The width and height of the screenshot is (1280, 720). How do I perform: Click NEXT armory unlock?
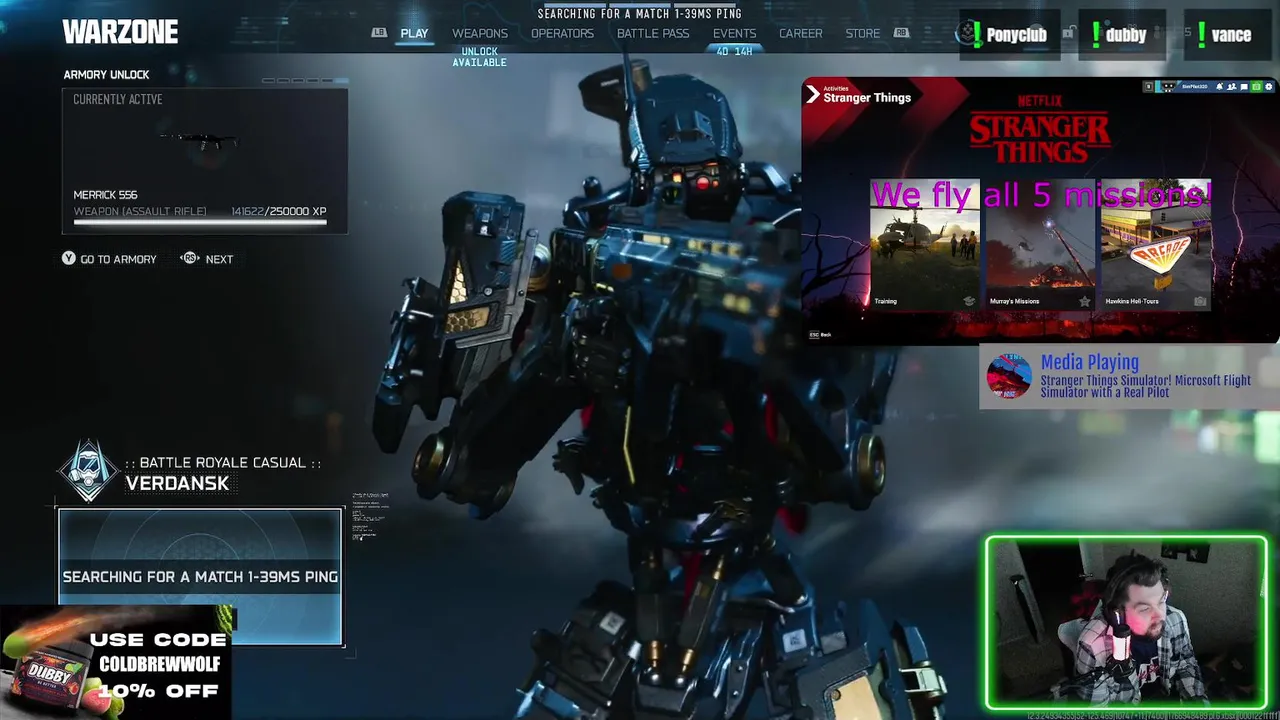pyautogui.click(x=219, y=259)
